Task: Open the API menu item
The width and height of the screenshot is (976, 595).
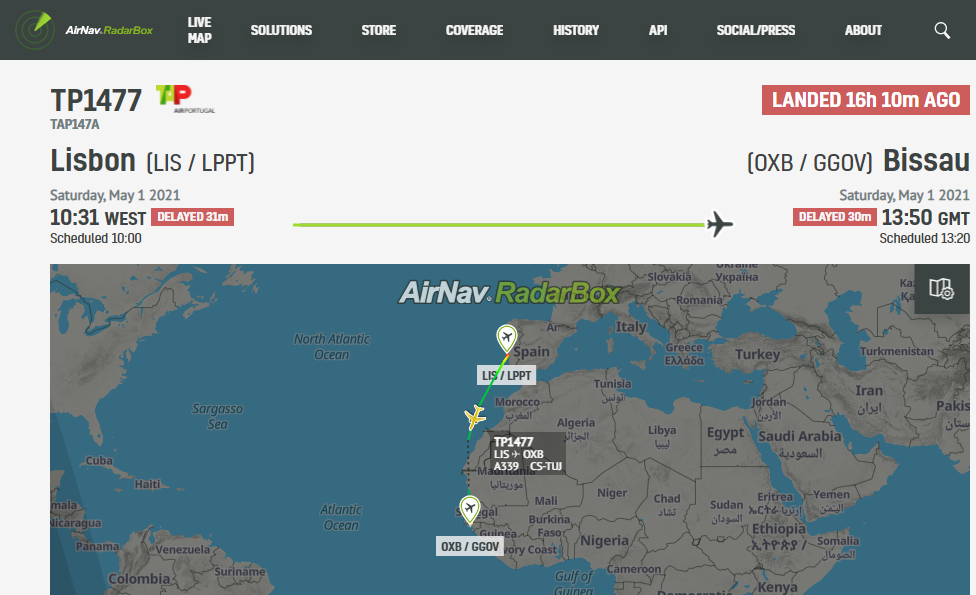Action: 658,30
